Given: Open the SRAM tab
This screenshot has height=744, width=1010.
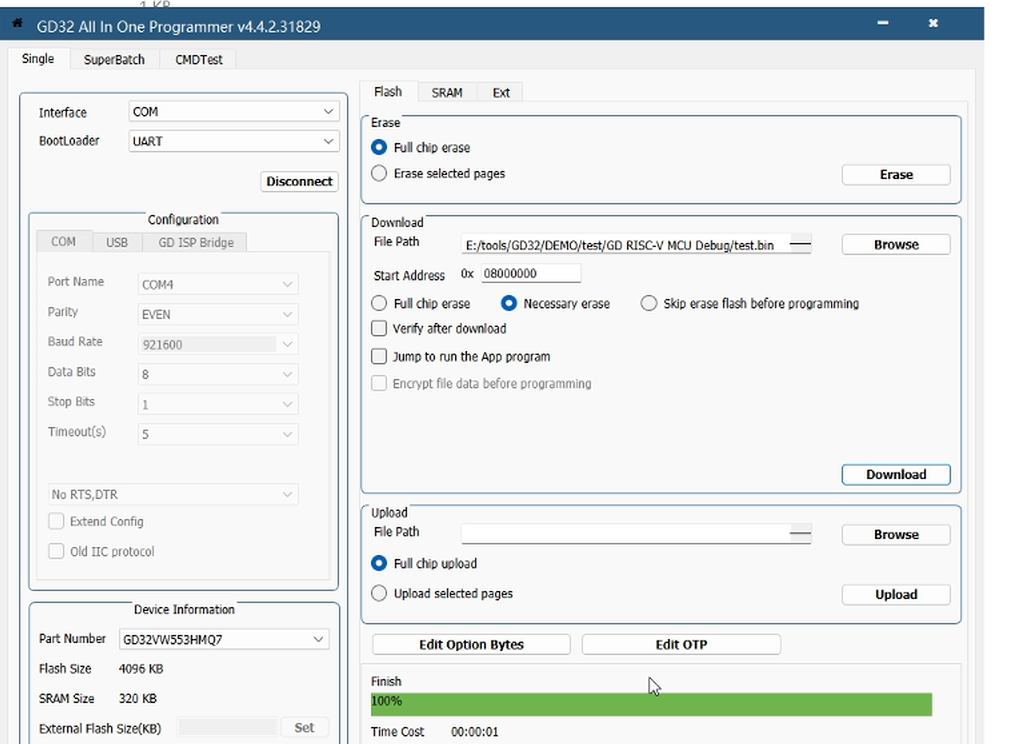Looking at the screenshot, I should click(447, 93).
